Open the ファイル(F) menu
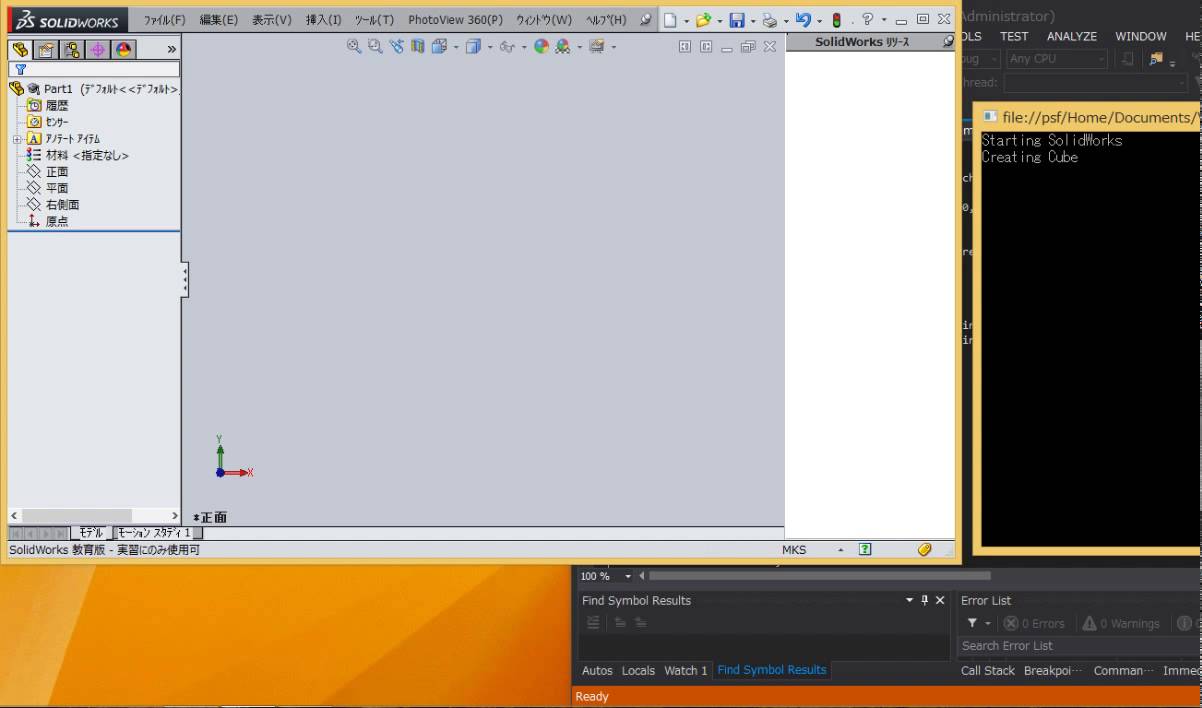Image resolution: width=1202 pixels, height=708 pixels. (x=164, y=20)
